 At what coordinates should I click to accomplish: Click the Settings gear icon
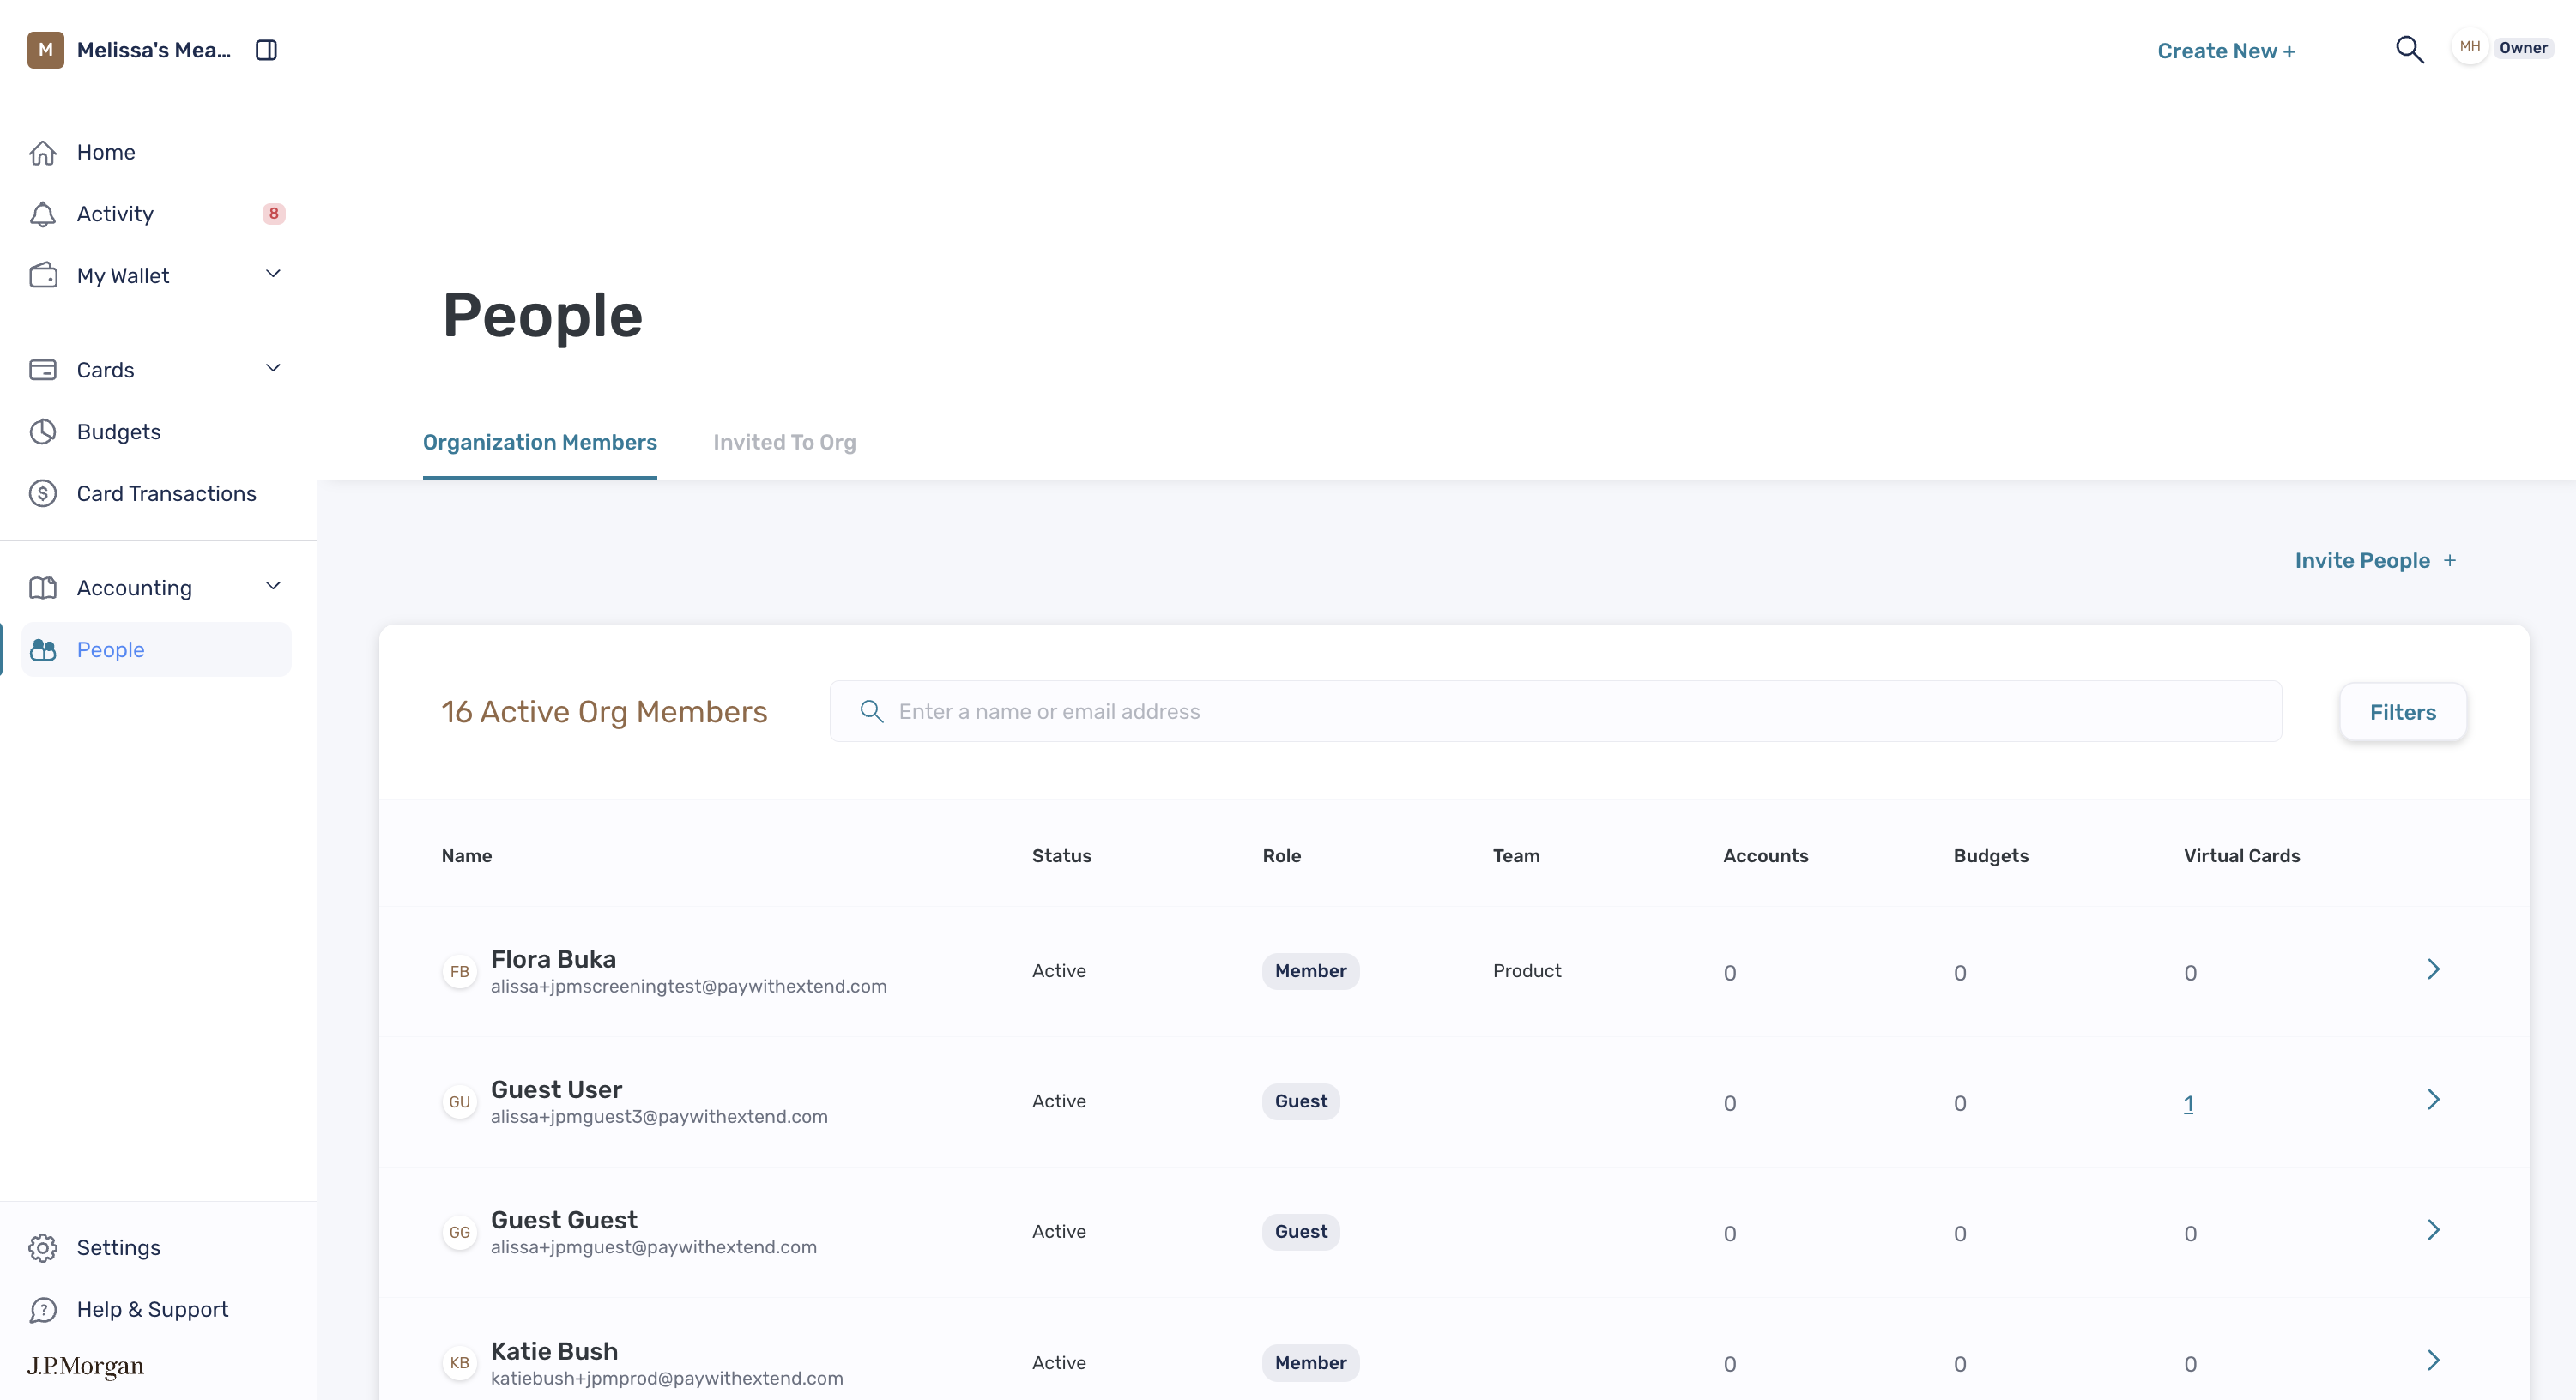coord(43,1248)
